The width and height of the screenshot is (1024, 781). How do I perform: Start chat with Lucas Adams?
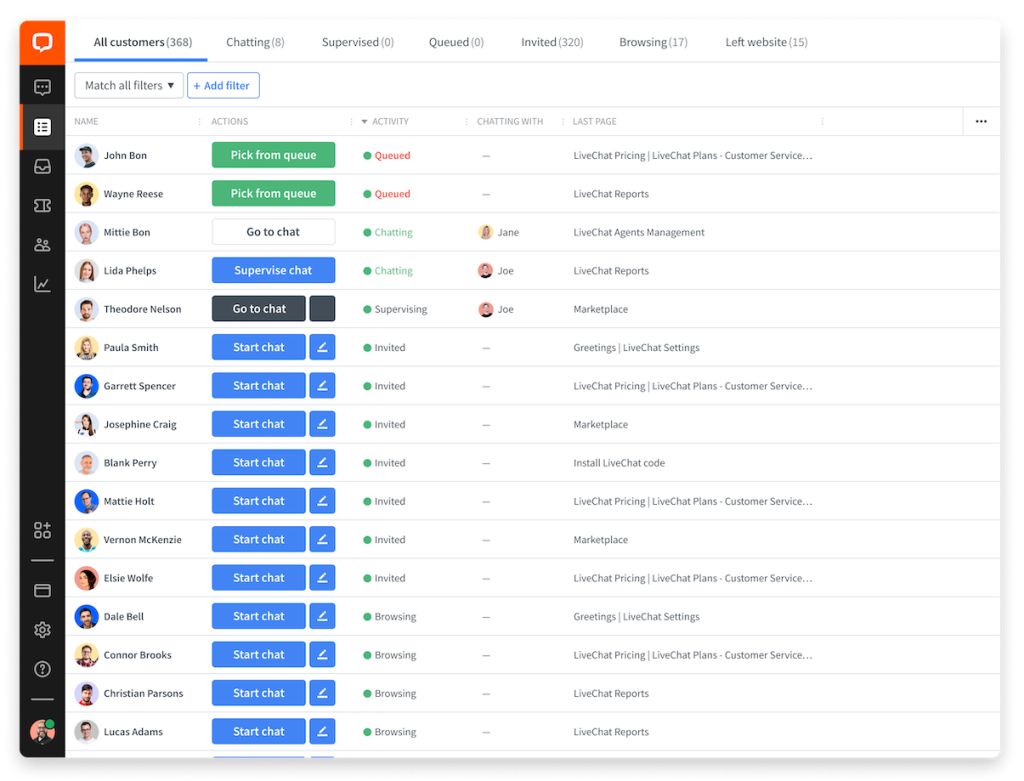259,731
